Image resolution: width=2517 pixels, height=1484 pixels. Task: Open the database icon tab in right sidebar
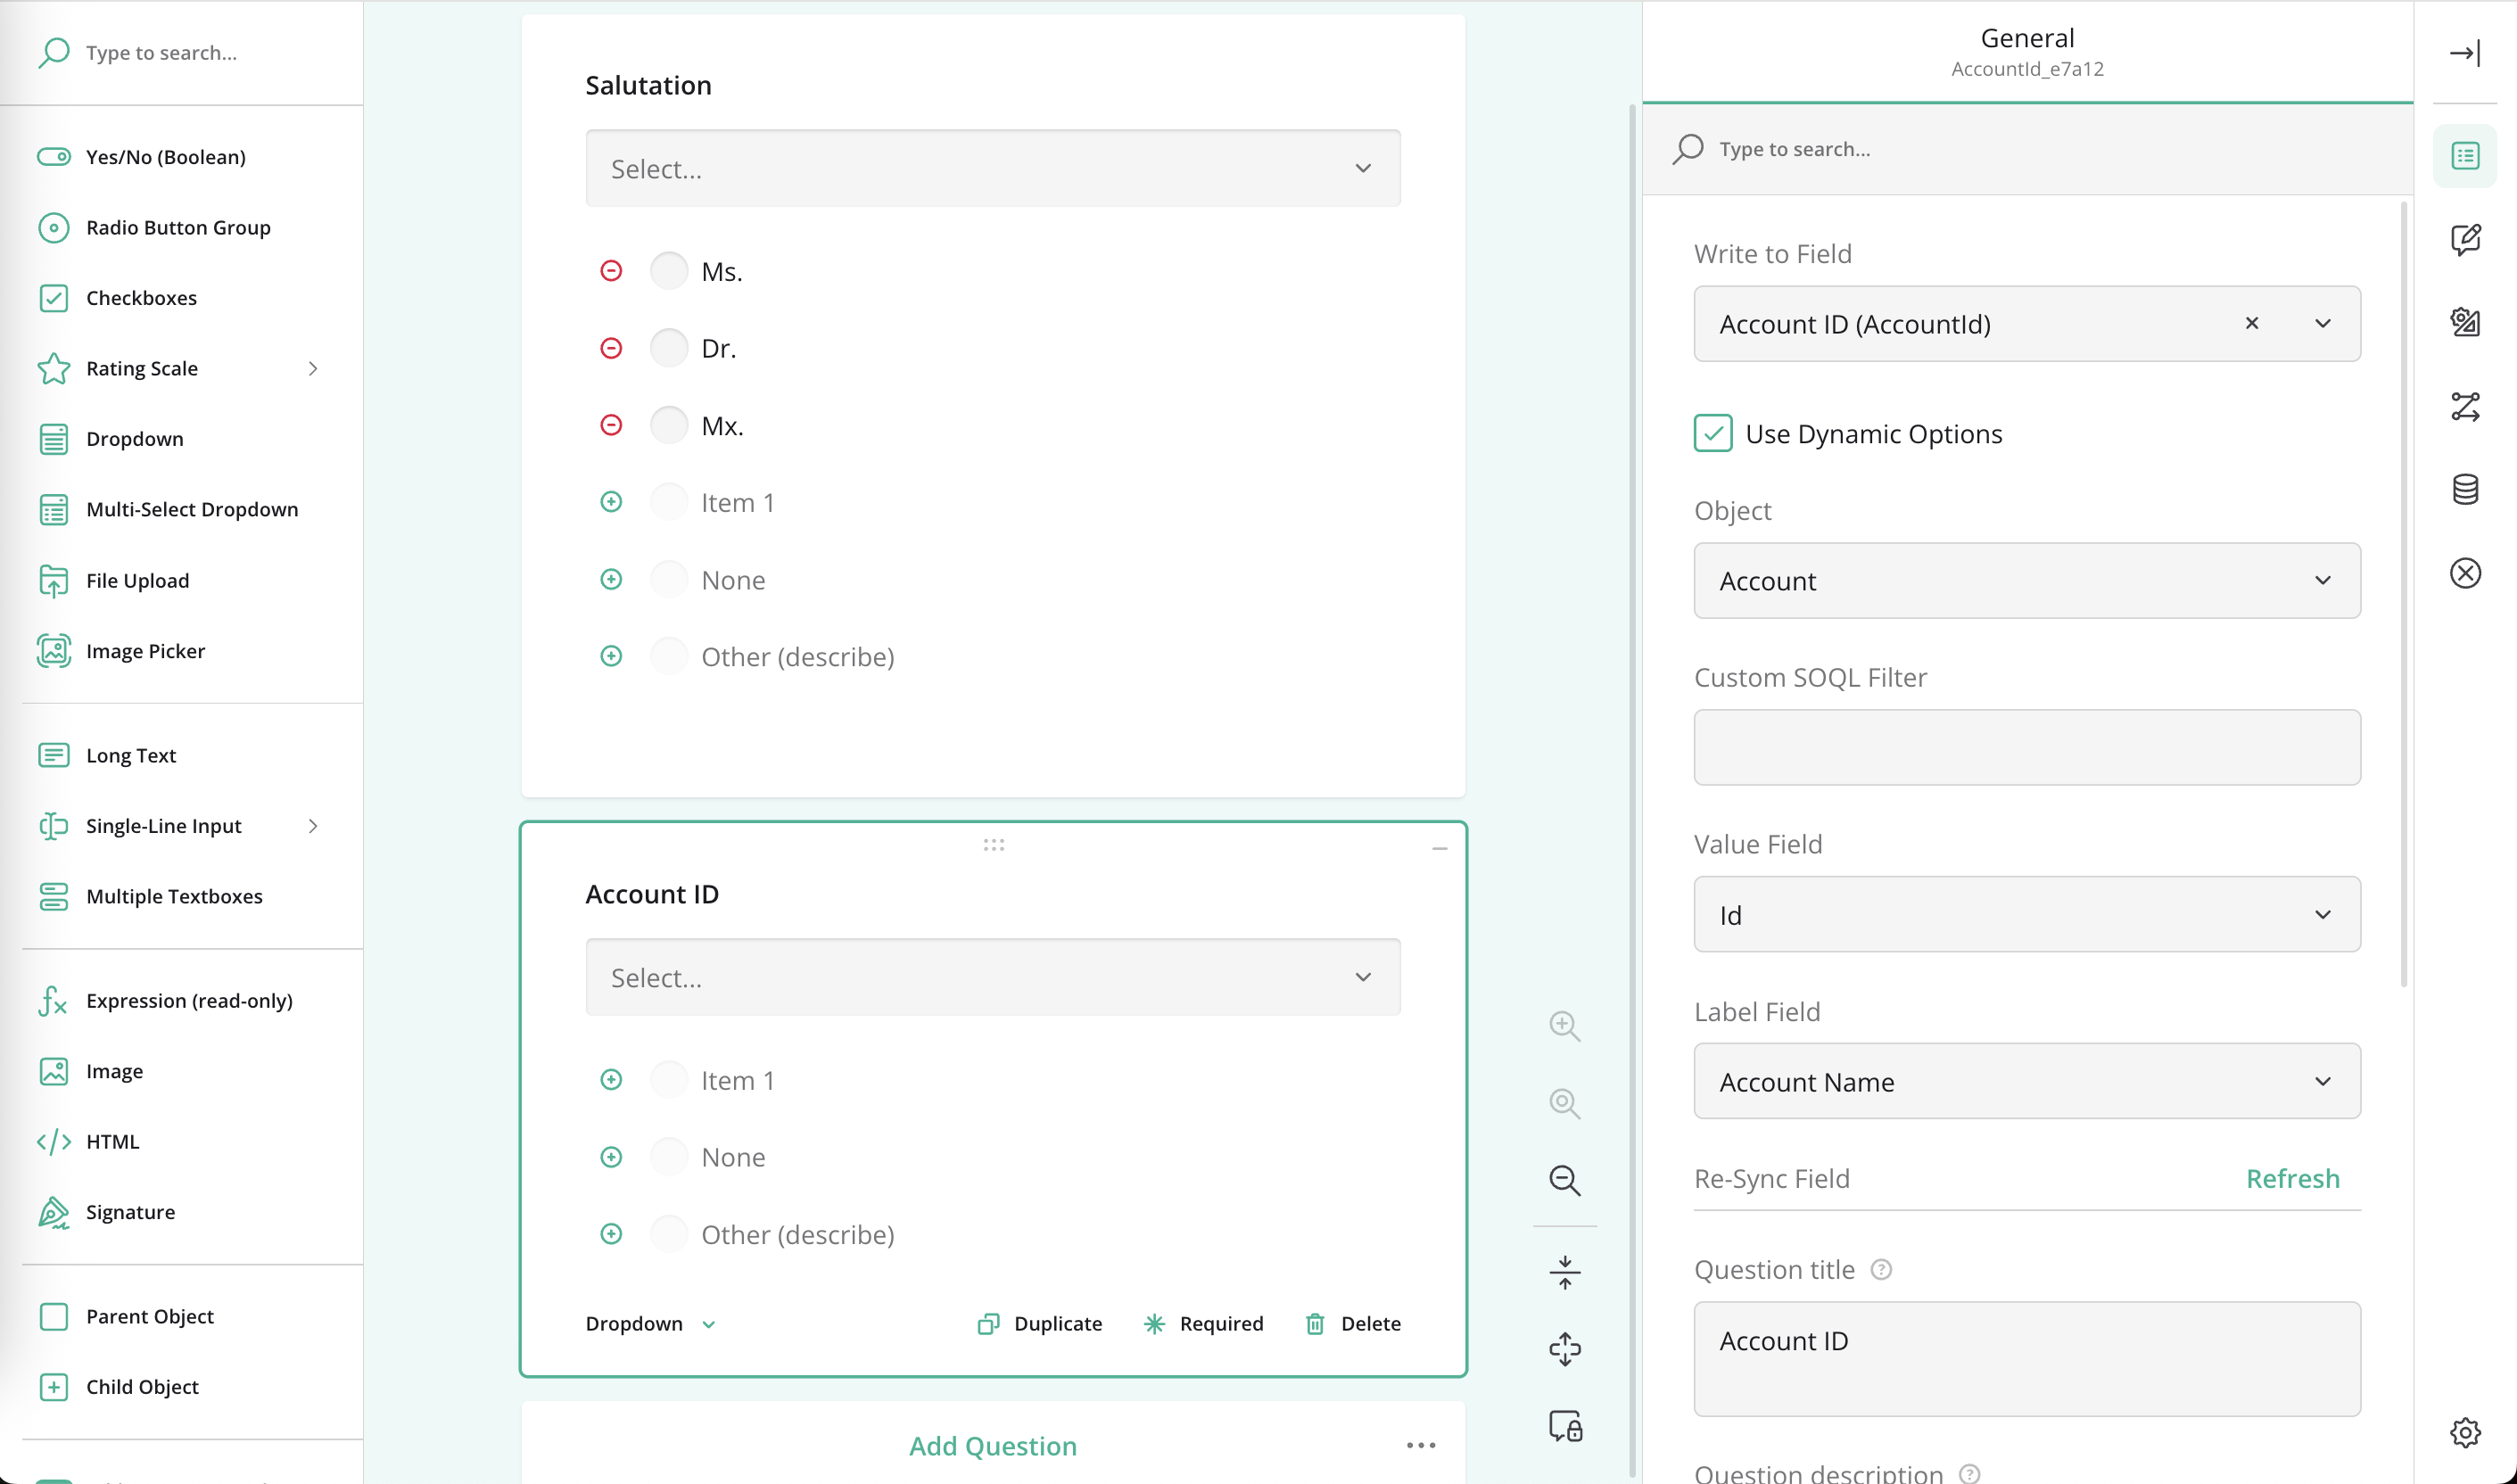pos(2464,489)
